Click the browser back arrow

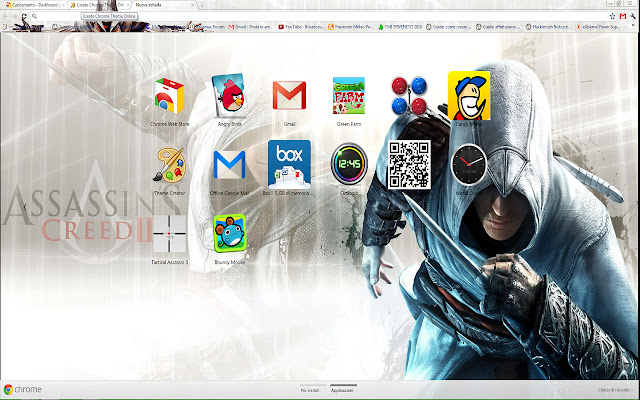(6, 16)
